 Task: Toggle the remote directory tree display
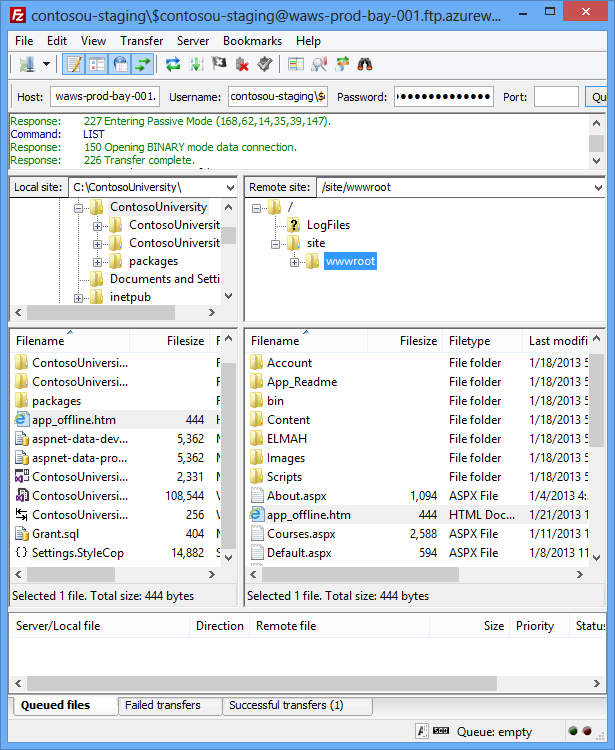pos(121,64)
